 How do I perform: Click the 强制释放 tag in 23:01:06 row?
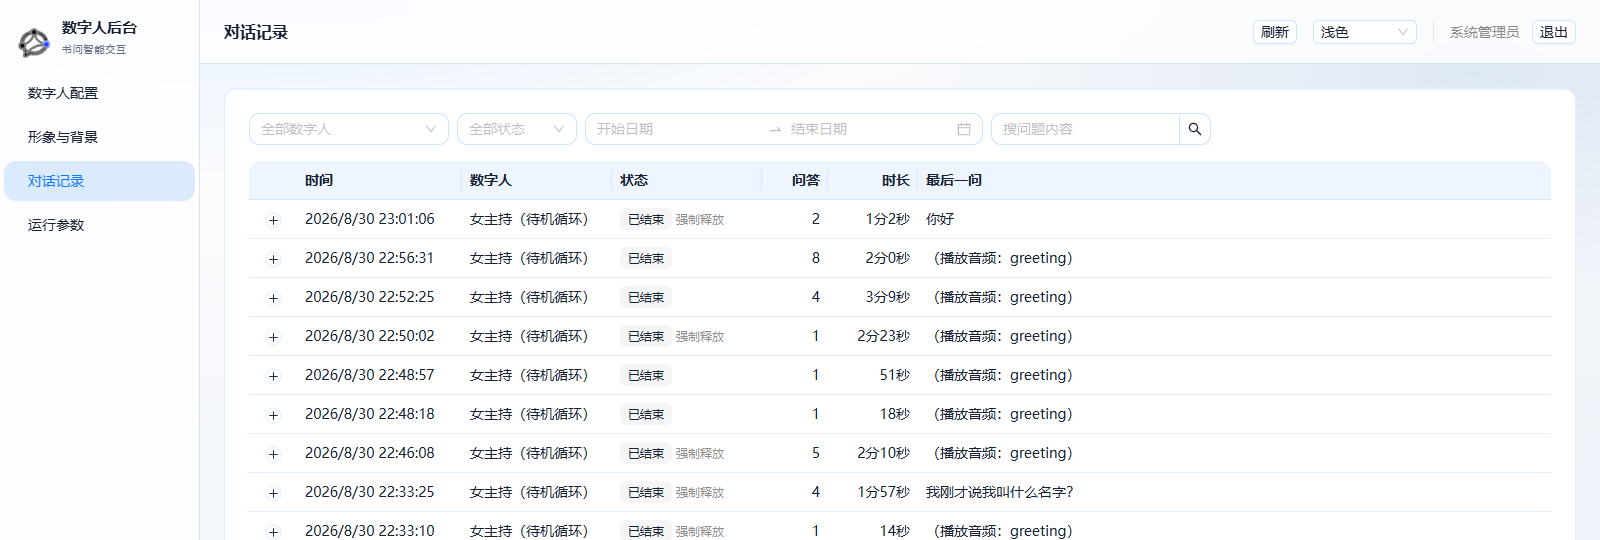(700, 220)
